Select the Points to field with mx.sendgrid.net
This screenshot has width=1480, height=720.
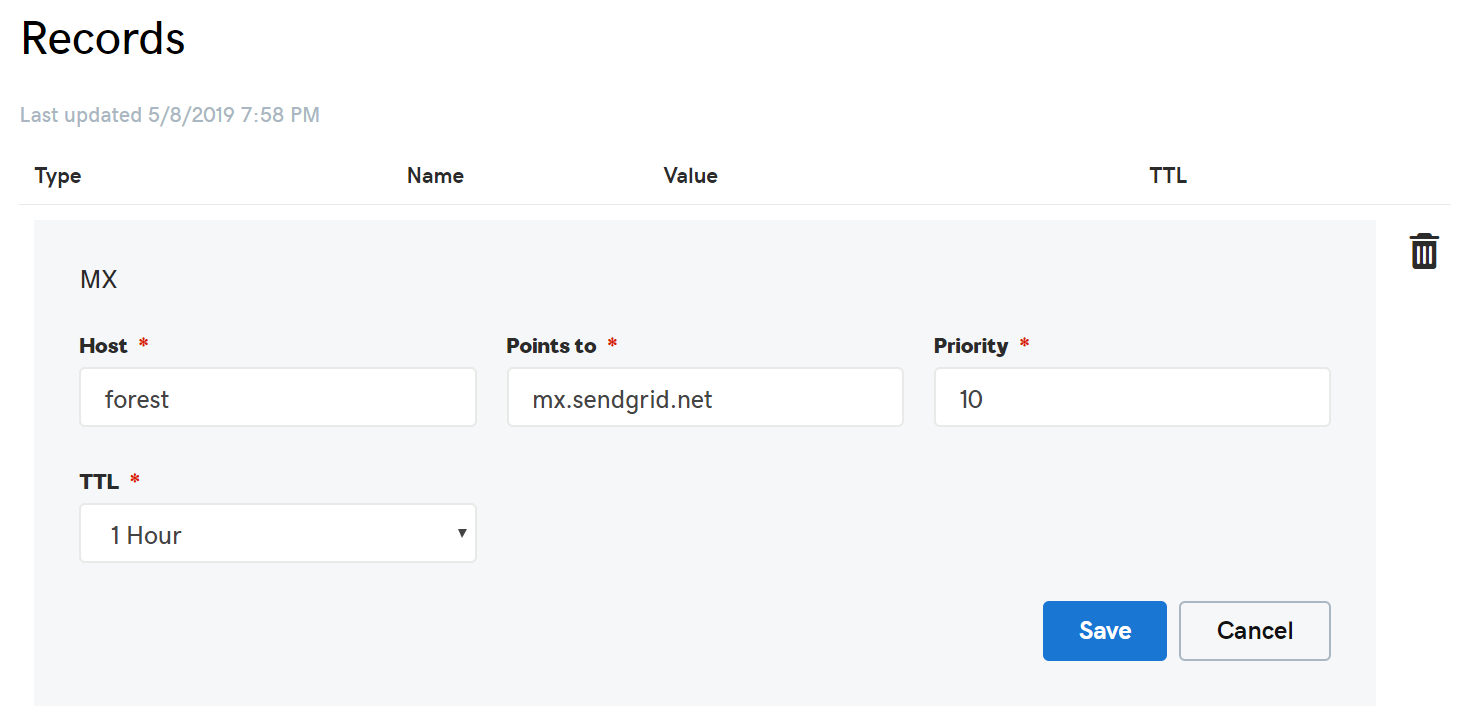[705, 397]
